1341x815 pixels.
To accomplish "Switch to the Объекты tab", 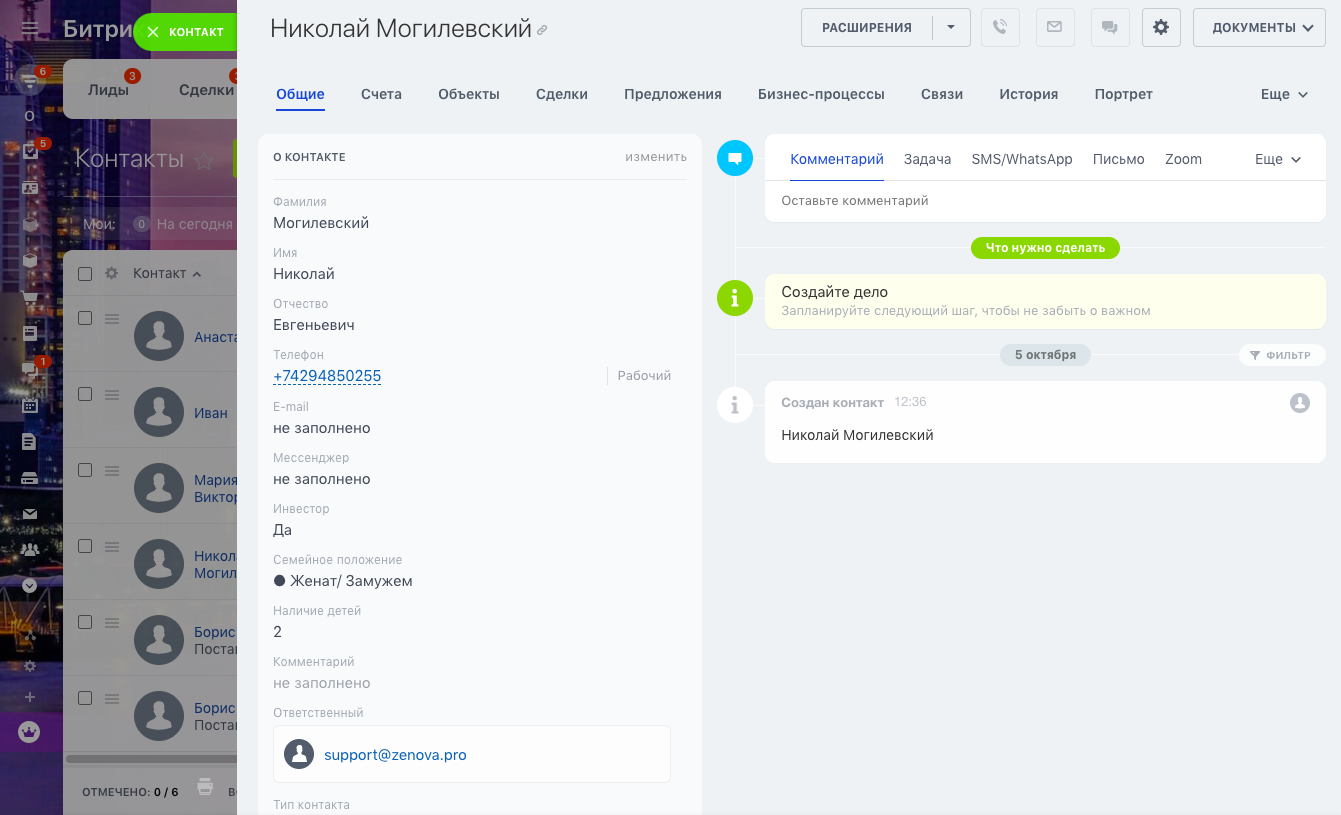I will coord(469,94).
